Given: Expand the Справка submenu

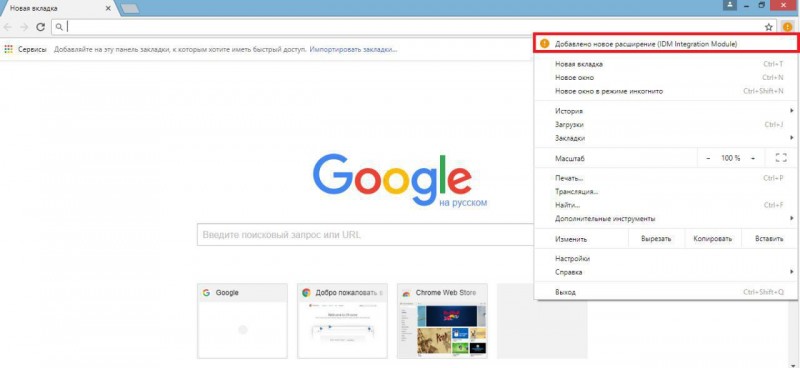Looking at the screenshot, I should (x=666, y=272).
